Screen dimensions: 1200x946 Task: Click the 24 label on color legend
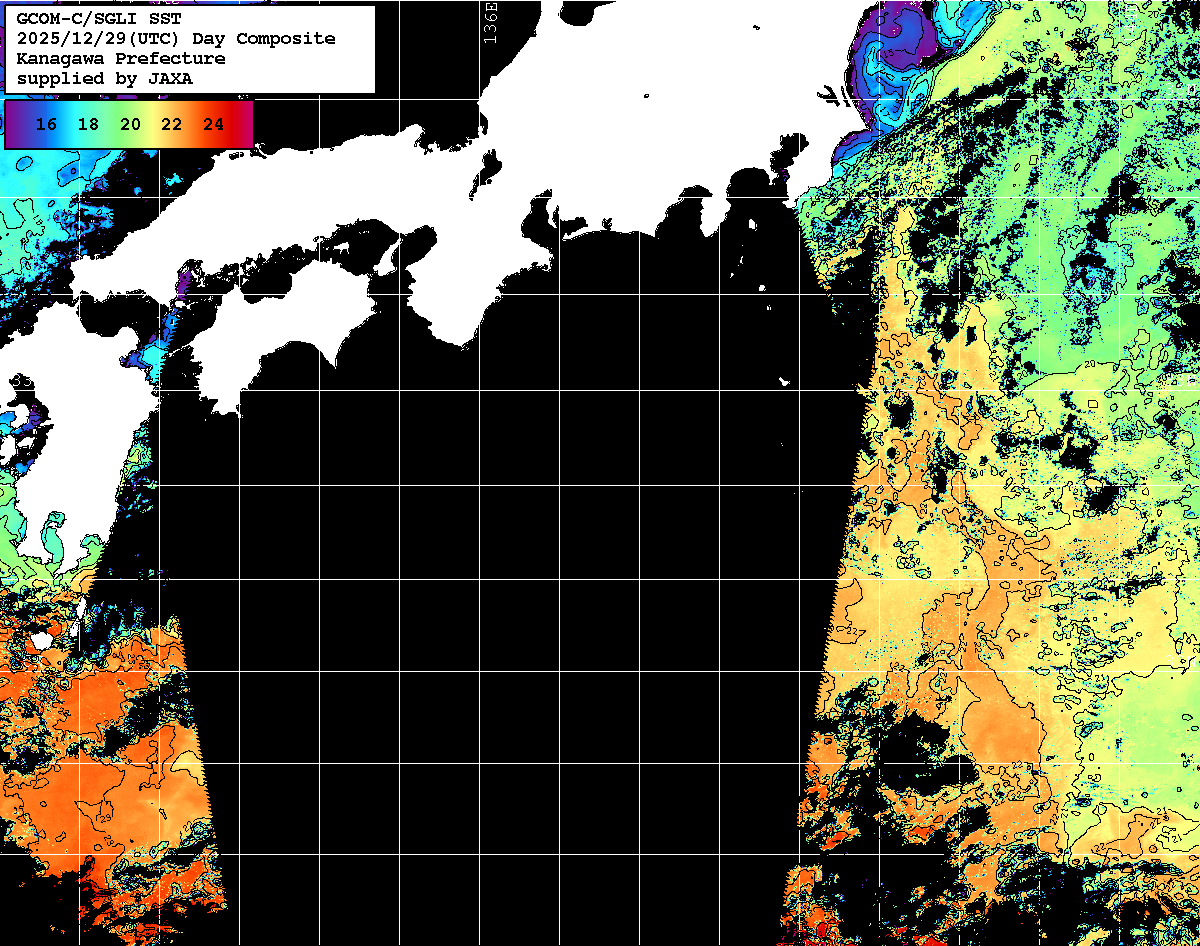tap(213, 125)
